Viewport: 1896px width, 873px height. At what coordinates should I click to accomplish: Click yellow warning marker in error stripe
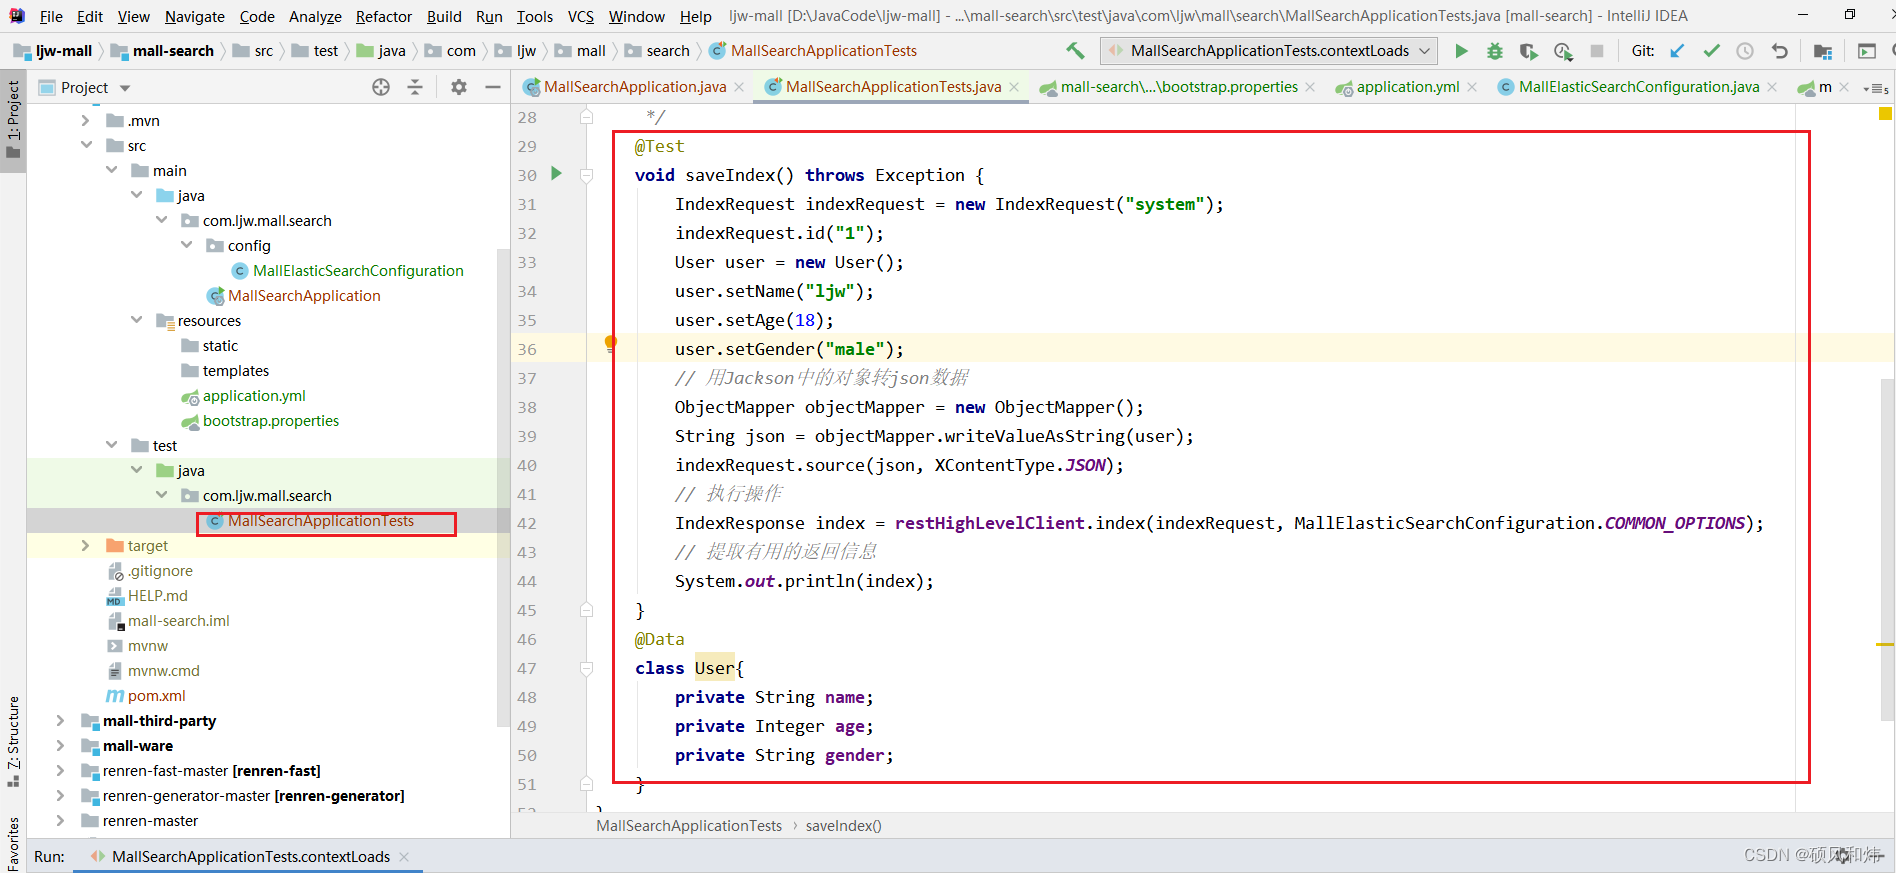click(x=1885, y=645)
